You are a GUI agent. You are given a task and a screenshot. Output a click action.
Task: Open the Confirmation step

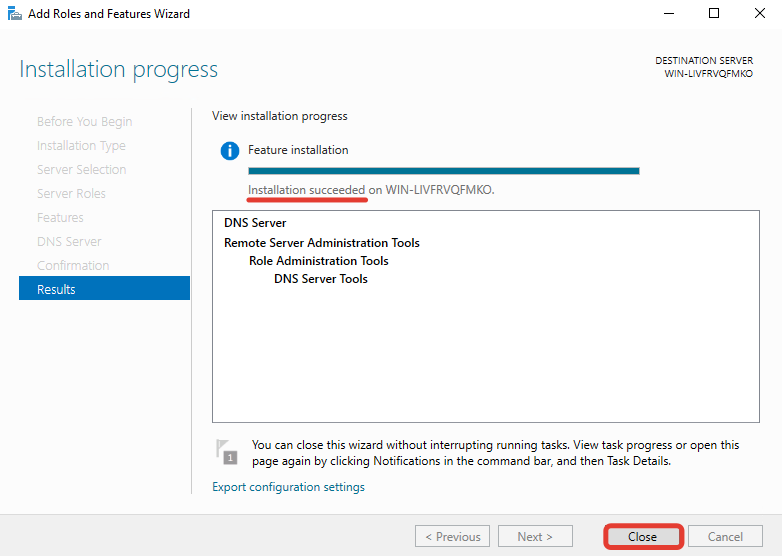73,265
